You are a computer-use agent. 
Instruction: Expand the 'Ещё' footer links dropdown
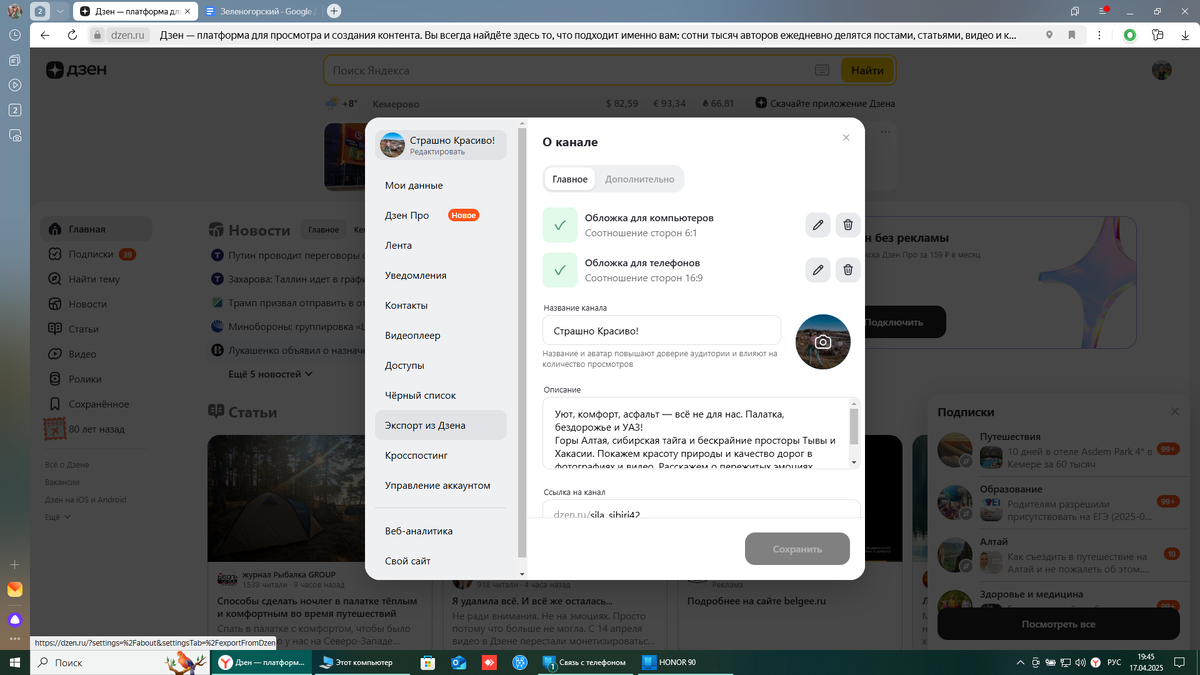58,517
